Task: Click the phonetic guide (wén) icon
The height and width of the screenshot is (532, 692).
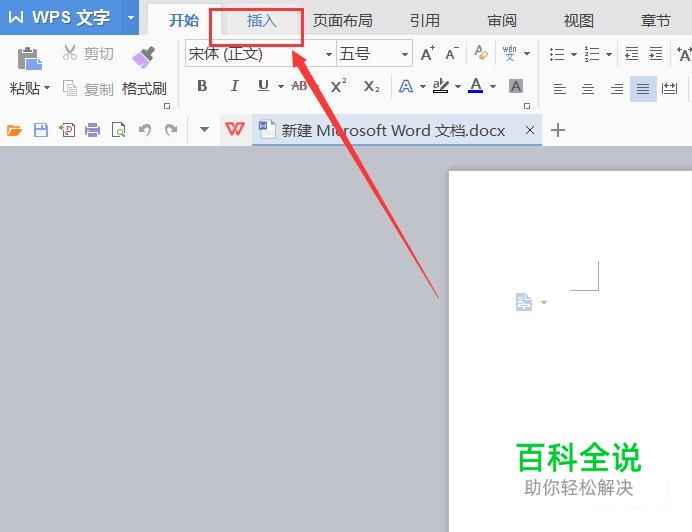Action: (509, 53)
